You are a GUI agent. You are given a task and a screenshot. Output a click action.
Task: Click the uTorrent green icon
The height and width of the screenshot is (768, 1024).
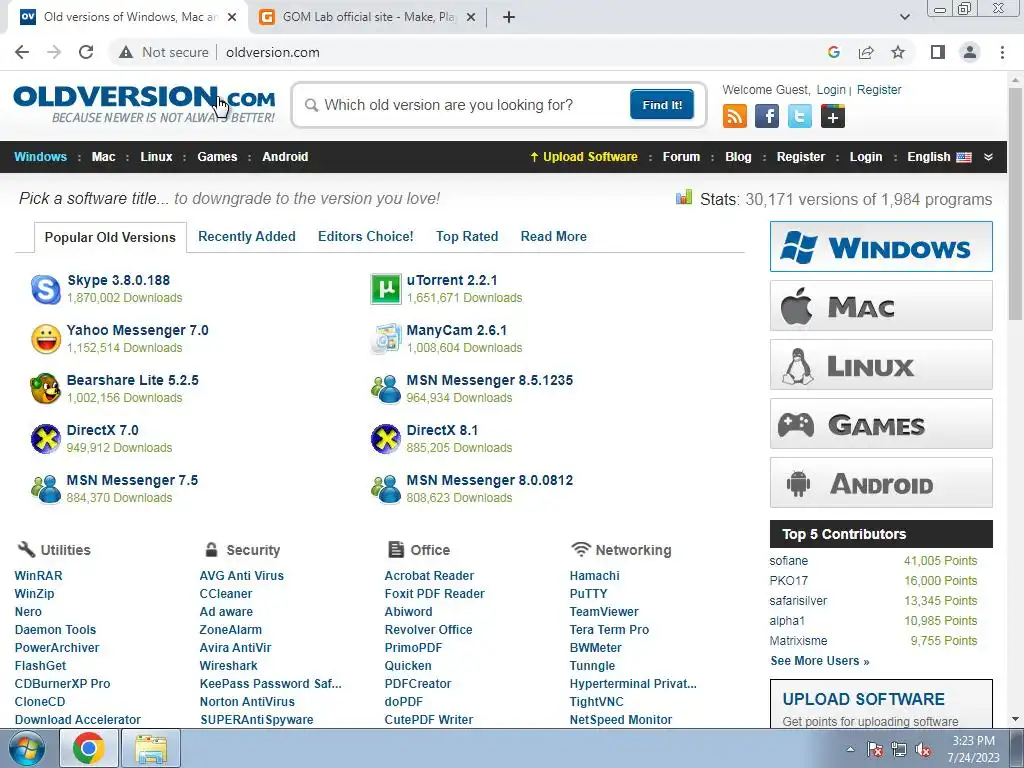385,289
